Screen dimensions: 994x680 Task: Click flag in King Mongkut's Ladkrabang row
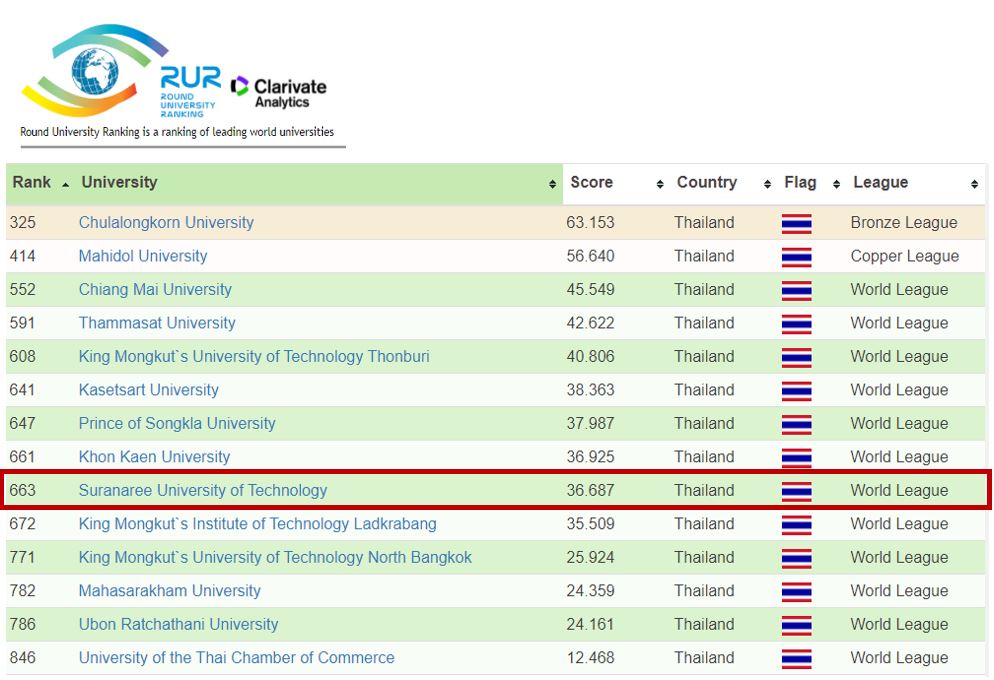[x=796, y=525]
